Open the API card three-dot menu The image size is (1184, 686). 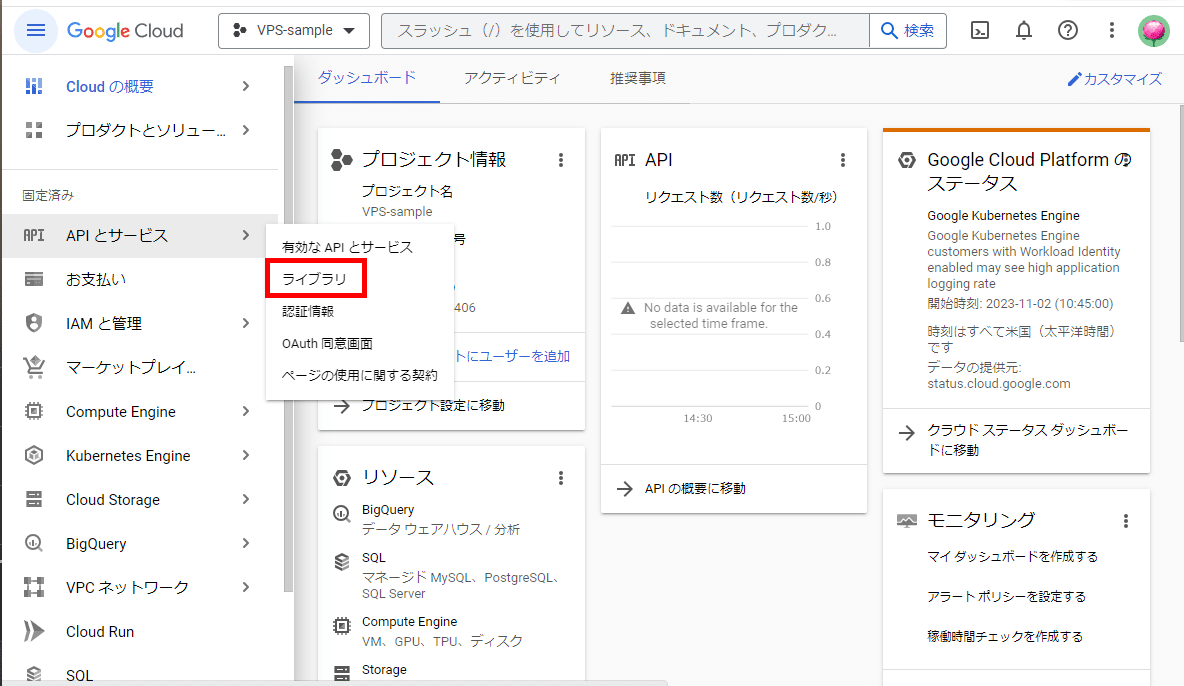[x=843, y=159]
